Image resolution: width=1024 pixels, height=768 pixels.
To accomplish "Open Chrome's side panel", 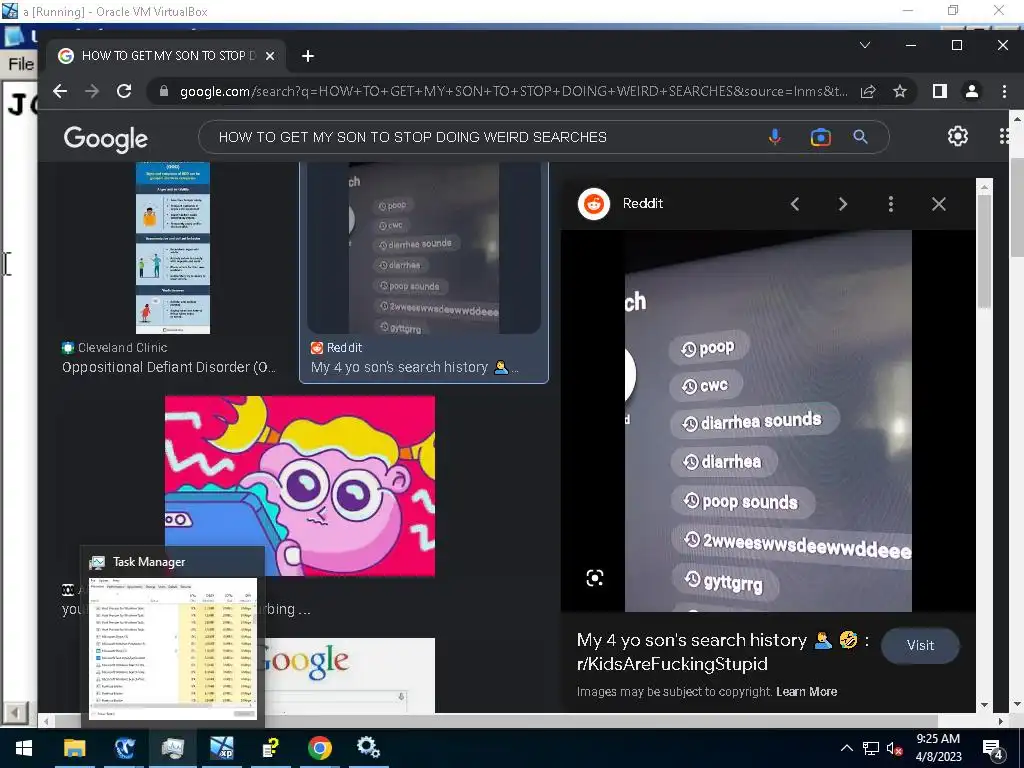I will (940, 91).
